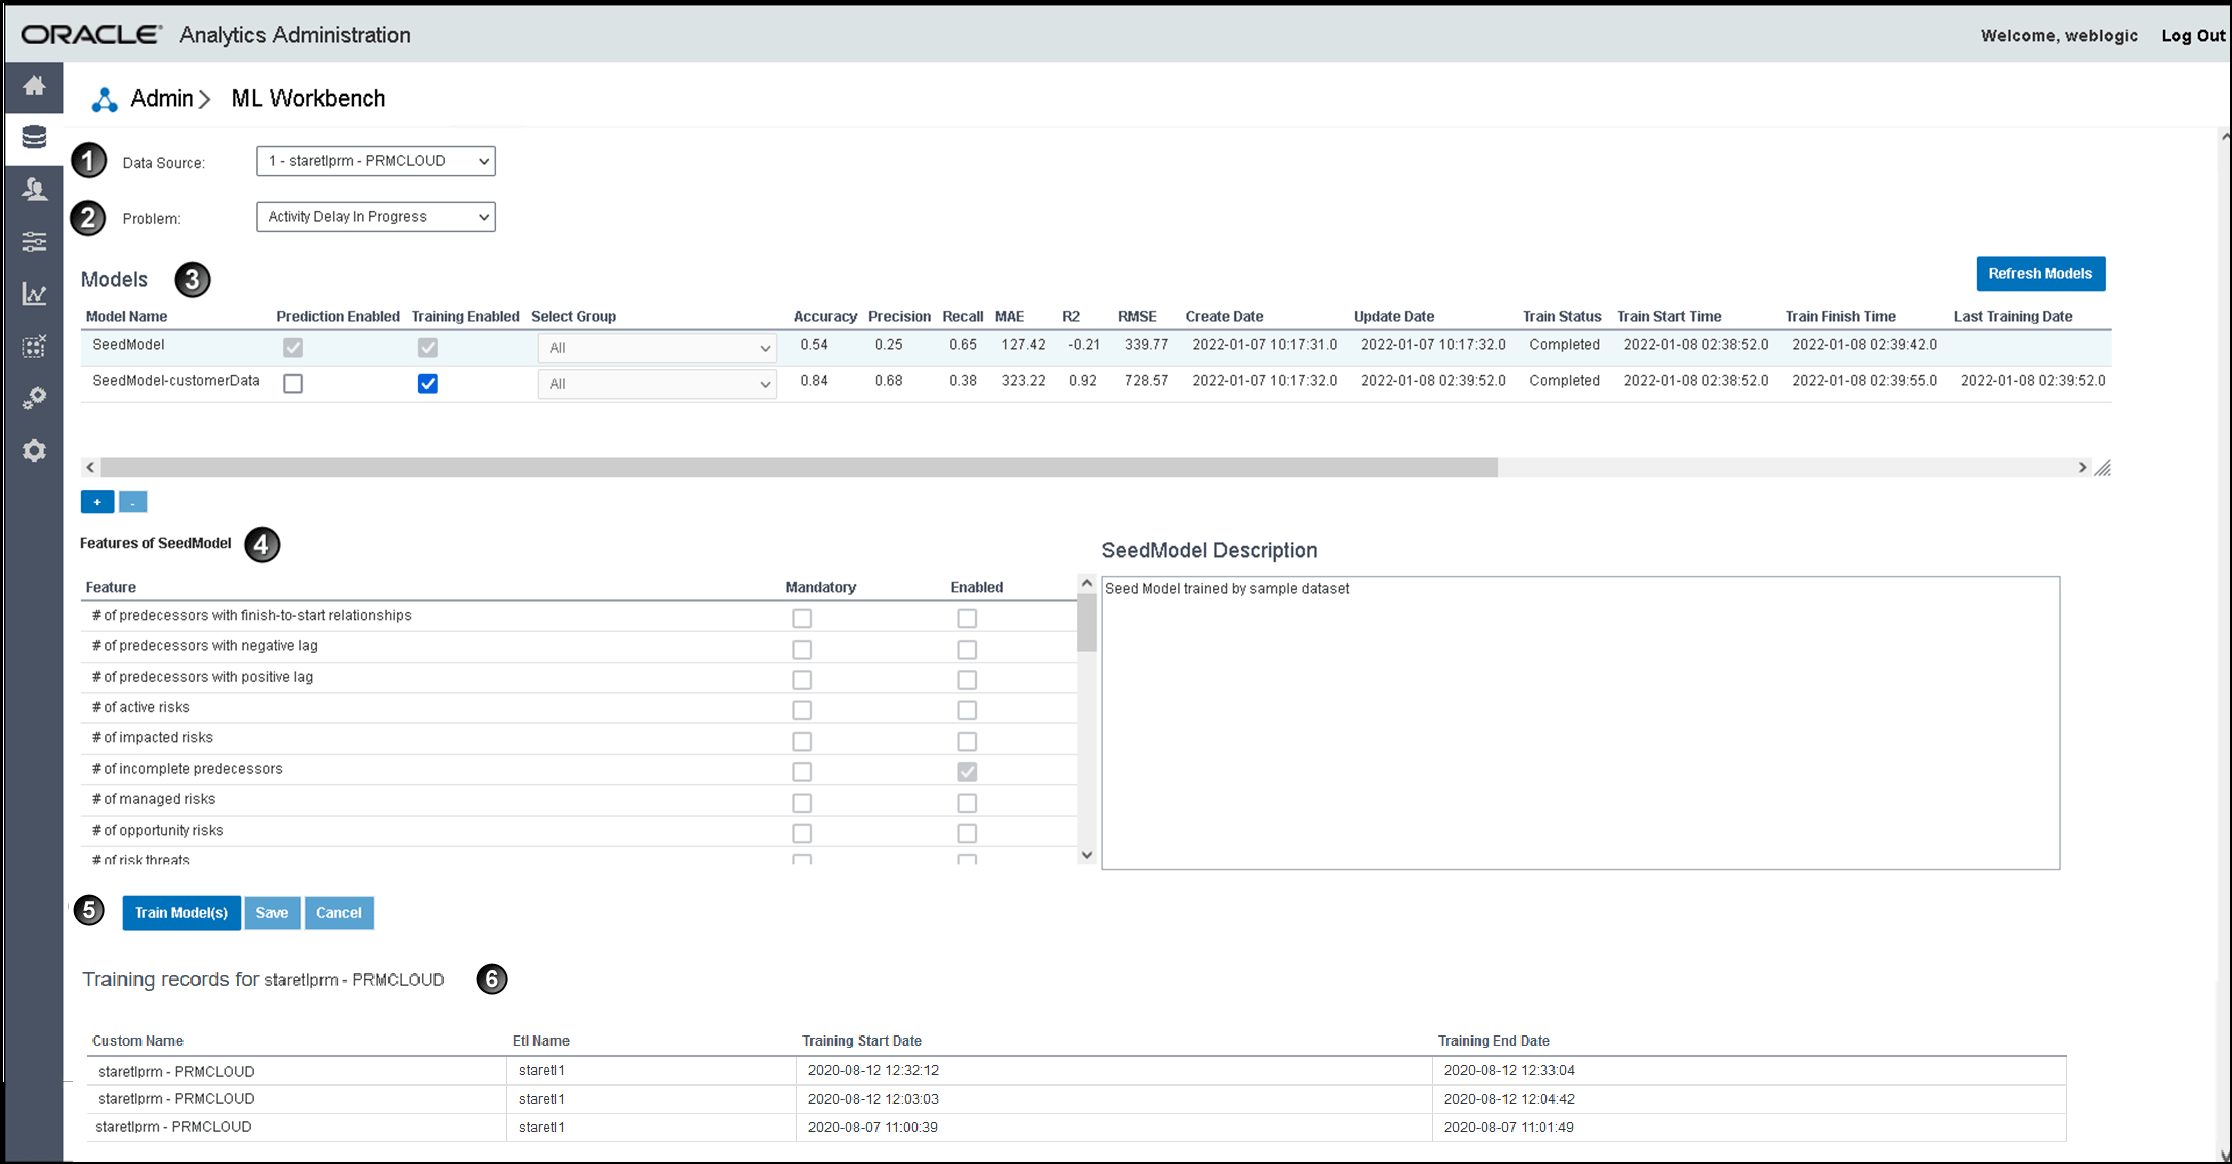Open the line chart sidebar icon

(x=34, y=294)
